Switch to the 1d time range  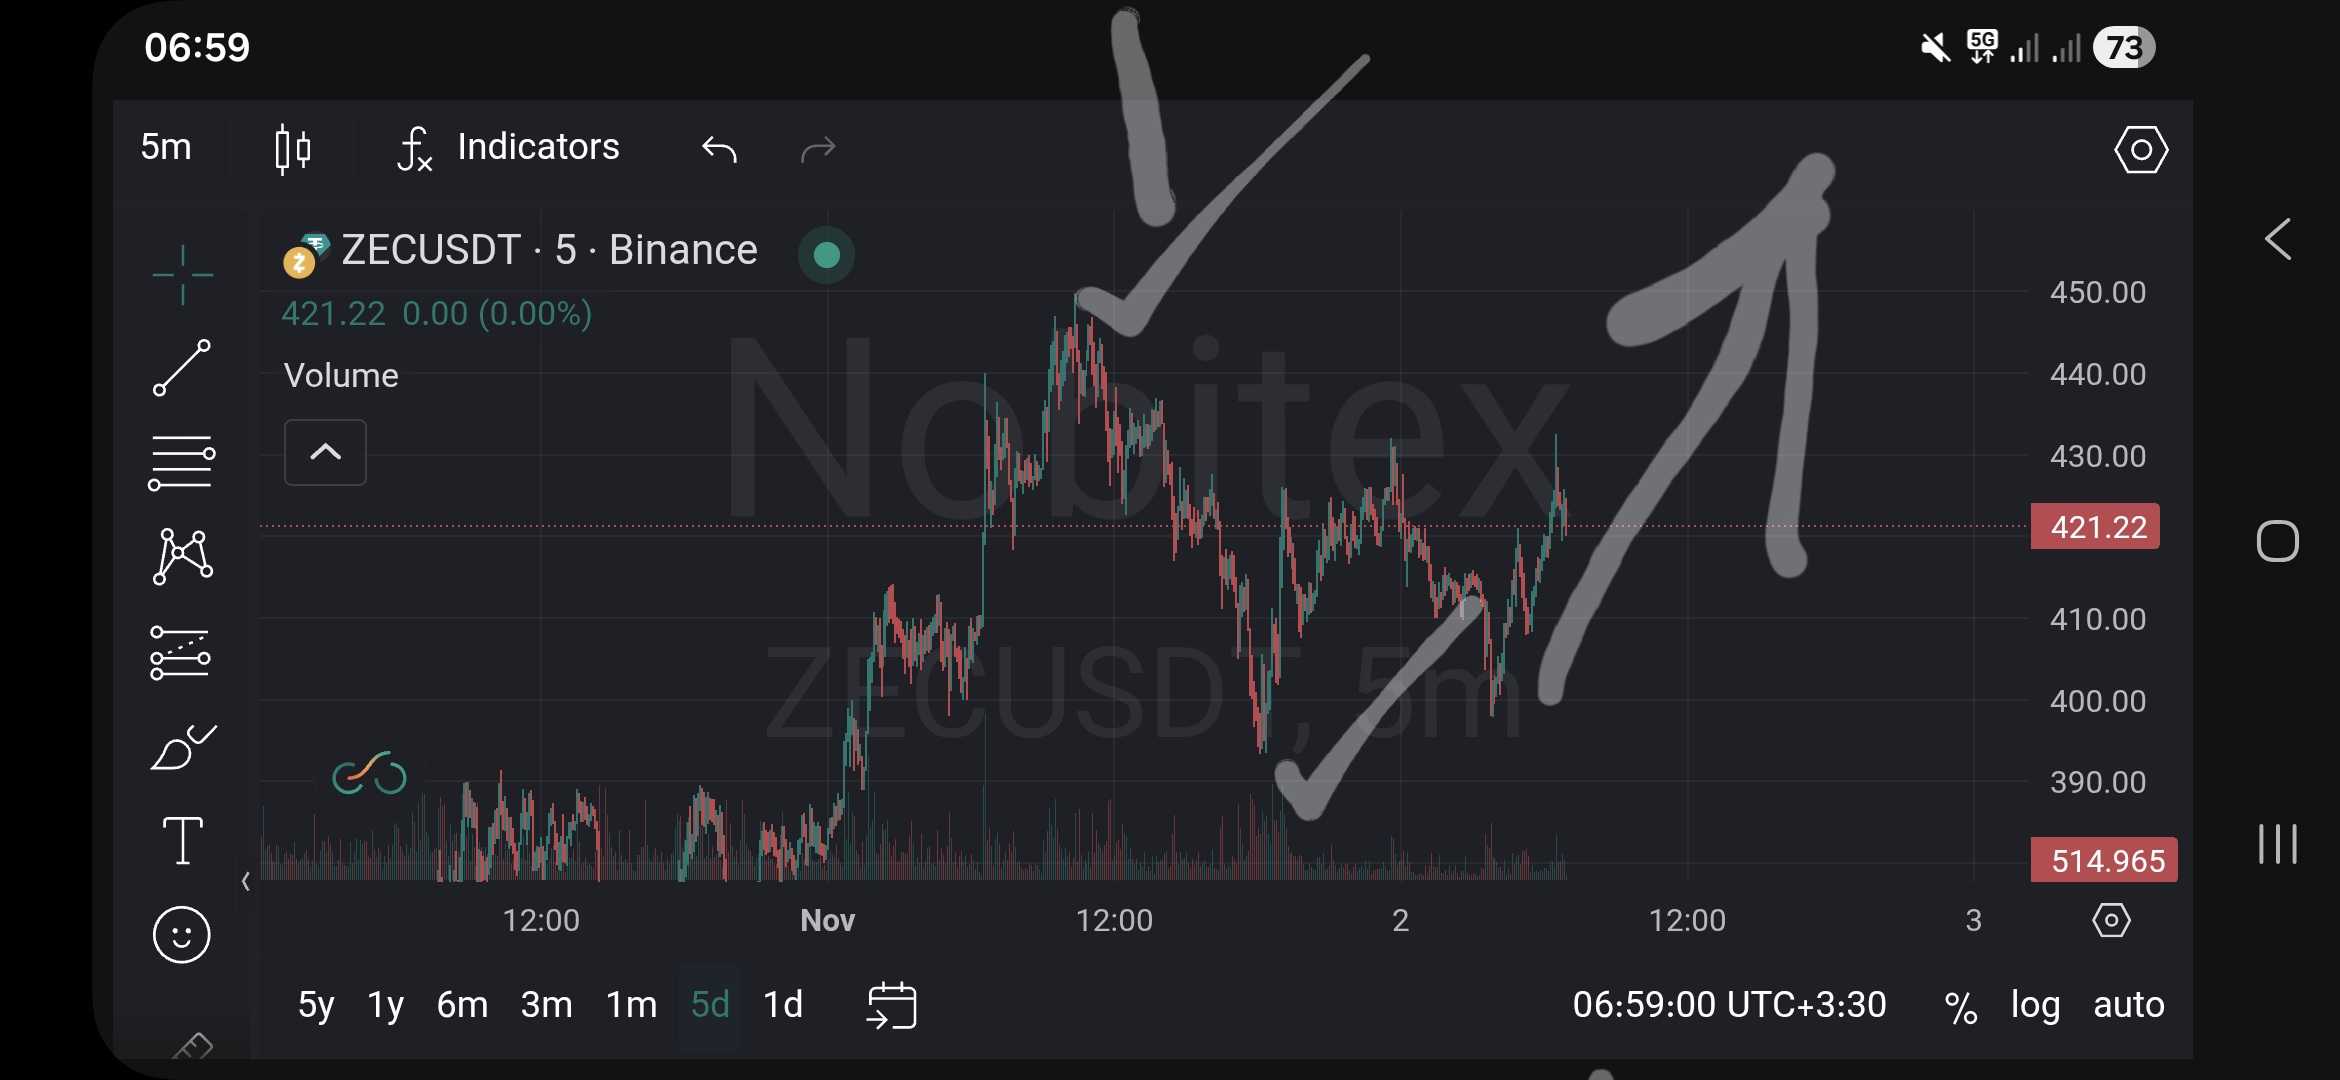click(x=783, y=1005)
